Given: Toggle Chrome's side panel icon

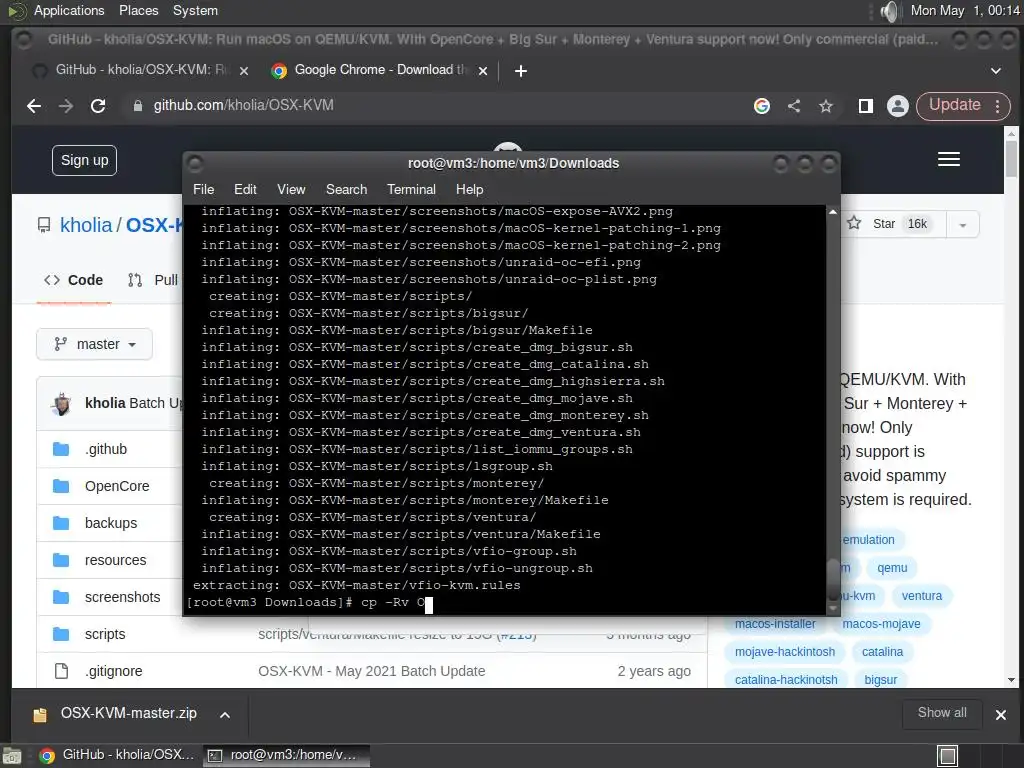Looking at the screenshot, I should (865, 106).
